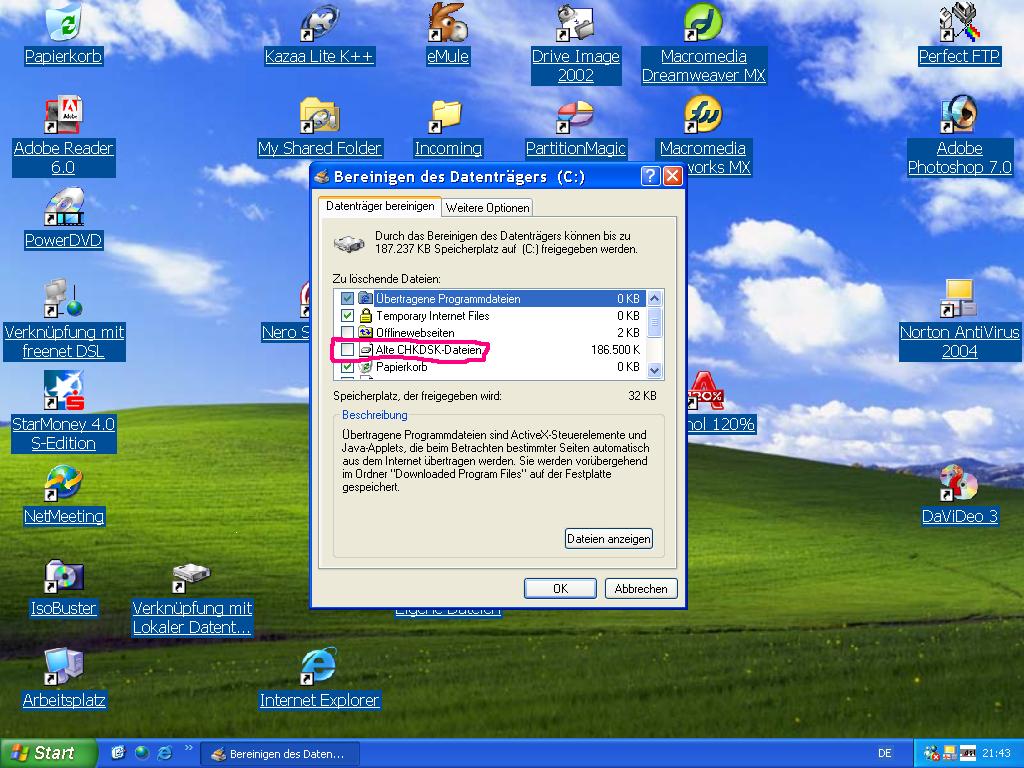Viewport: 1024px width, 768px height.
Task: Click the Dateien anzeigen button
Action: pos(609,539)
